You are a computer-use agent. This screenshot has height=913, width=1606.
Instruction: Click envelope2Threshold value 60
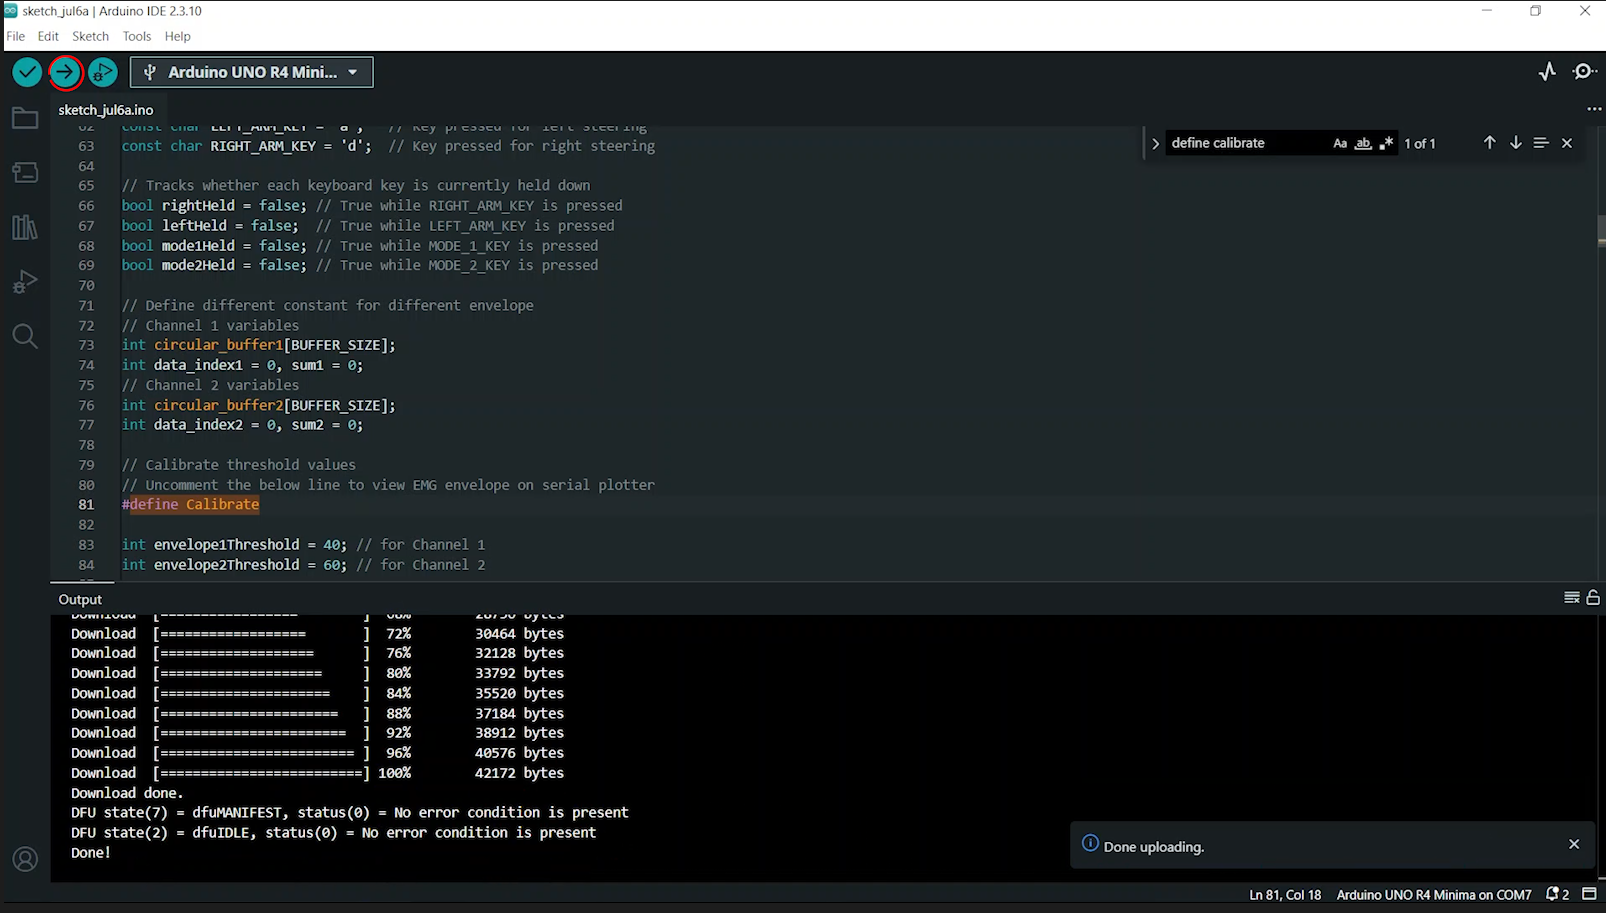tap(331, 564)
